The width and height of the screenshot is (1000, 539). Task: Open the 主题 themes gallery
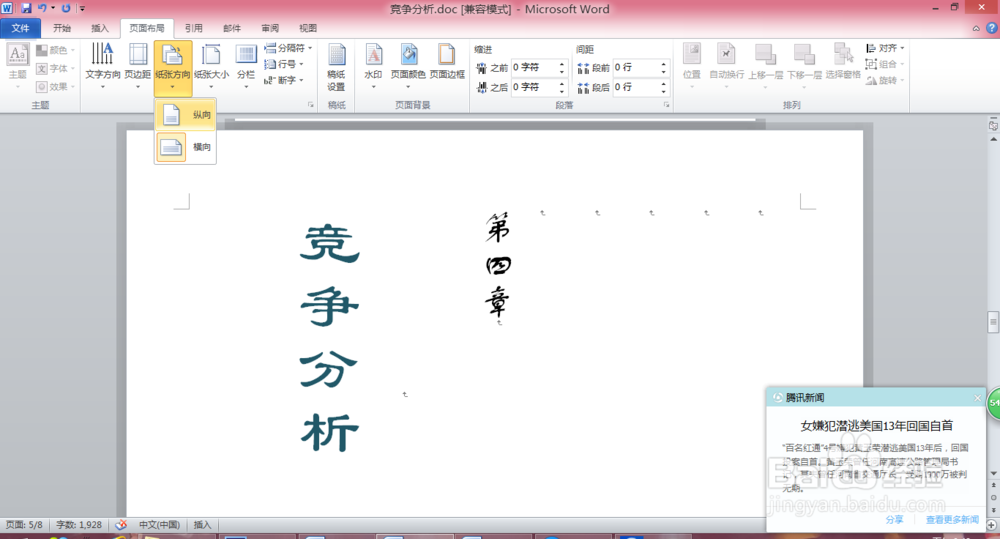(x=17, y=67)
